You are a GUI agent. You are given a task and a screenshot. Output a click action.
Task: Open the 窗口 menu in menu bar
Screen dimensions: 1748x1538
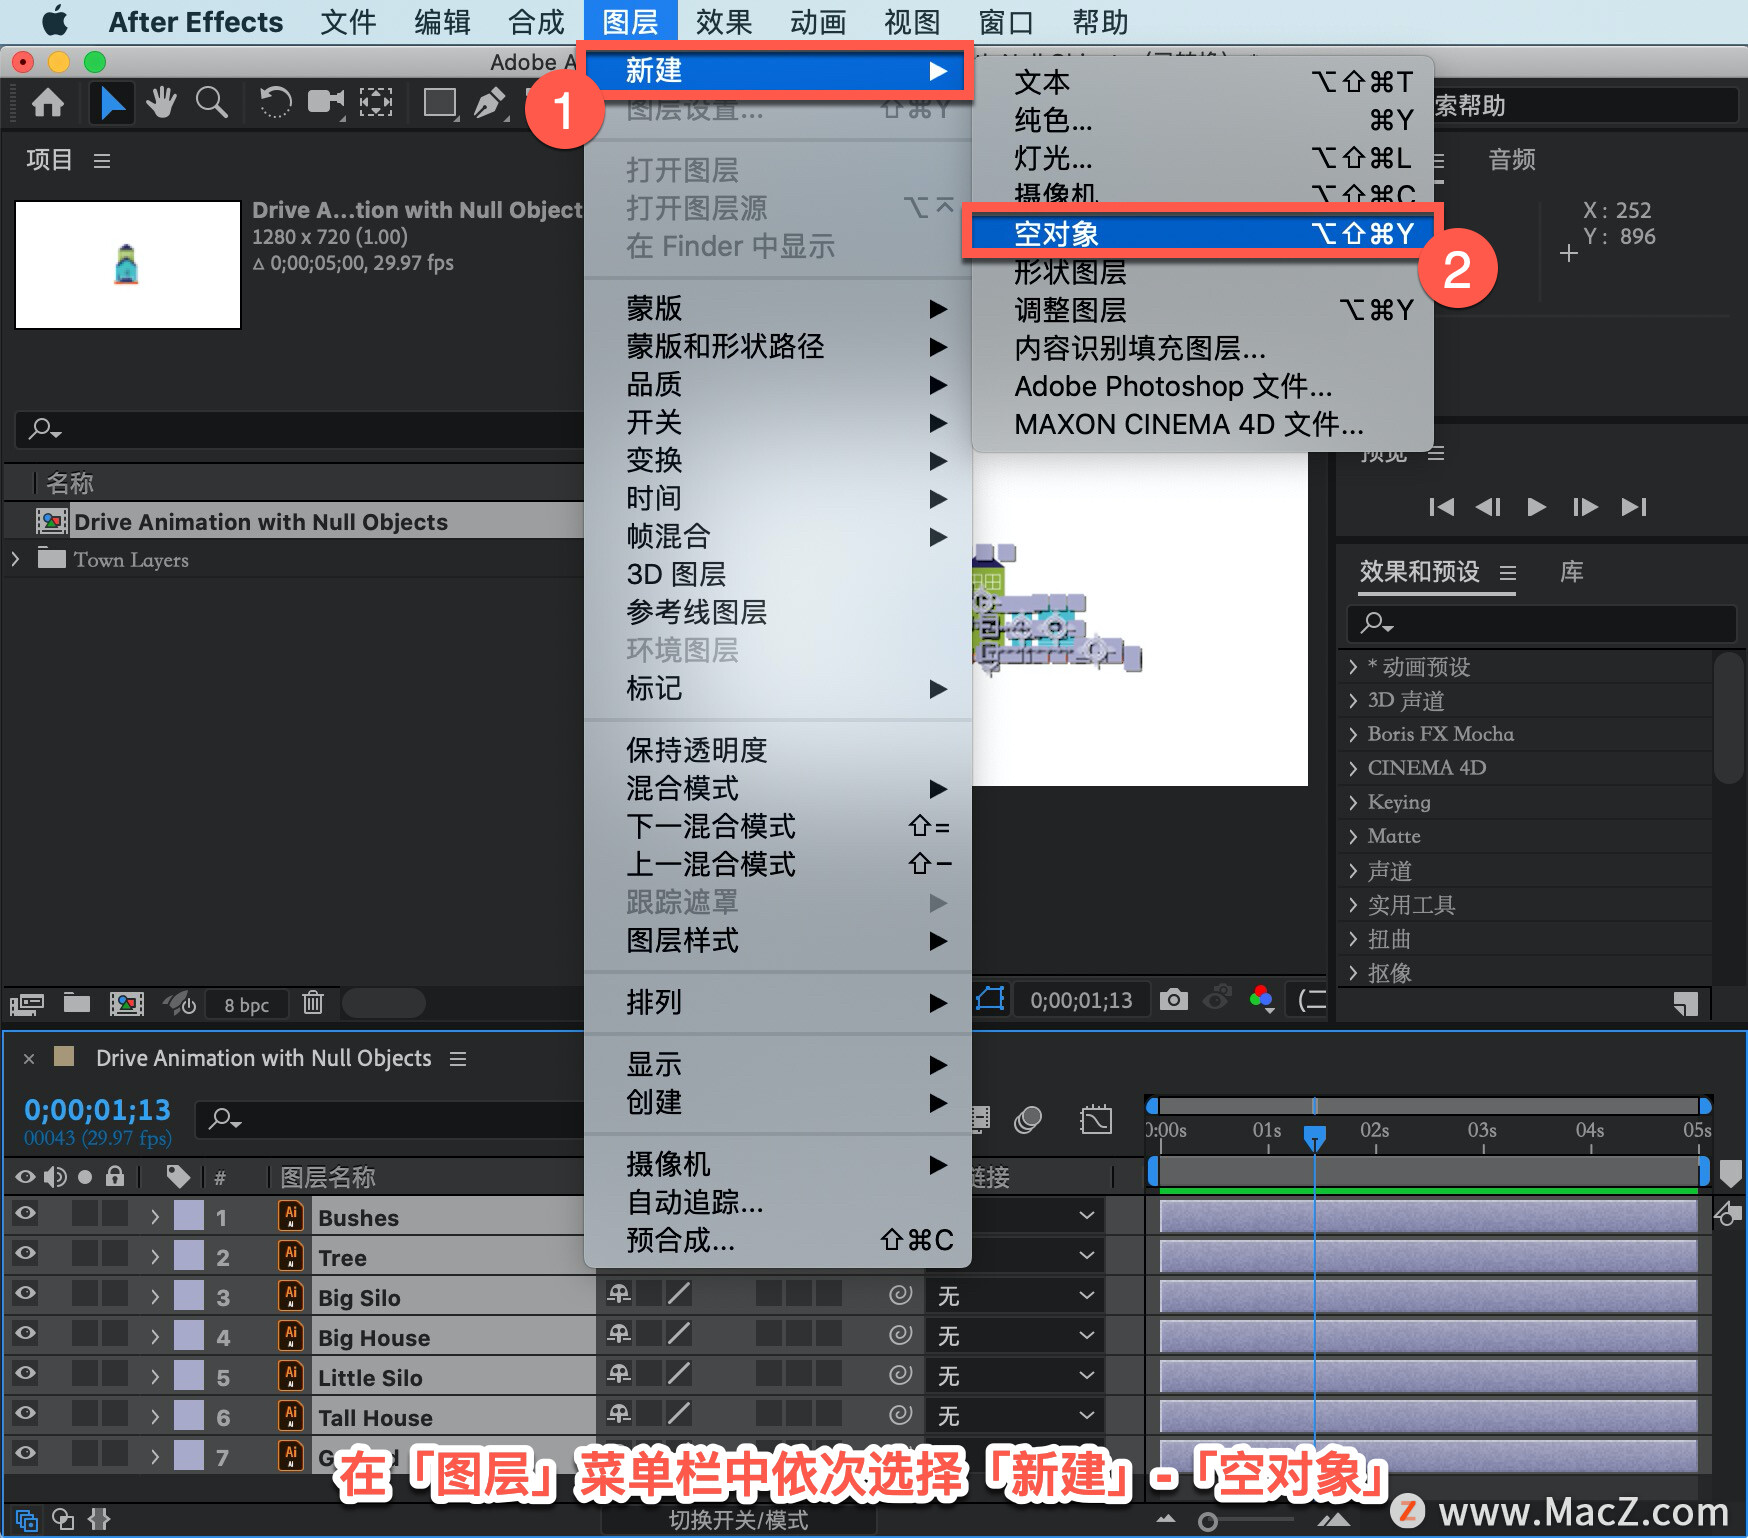click(x=1006, y=21)
